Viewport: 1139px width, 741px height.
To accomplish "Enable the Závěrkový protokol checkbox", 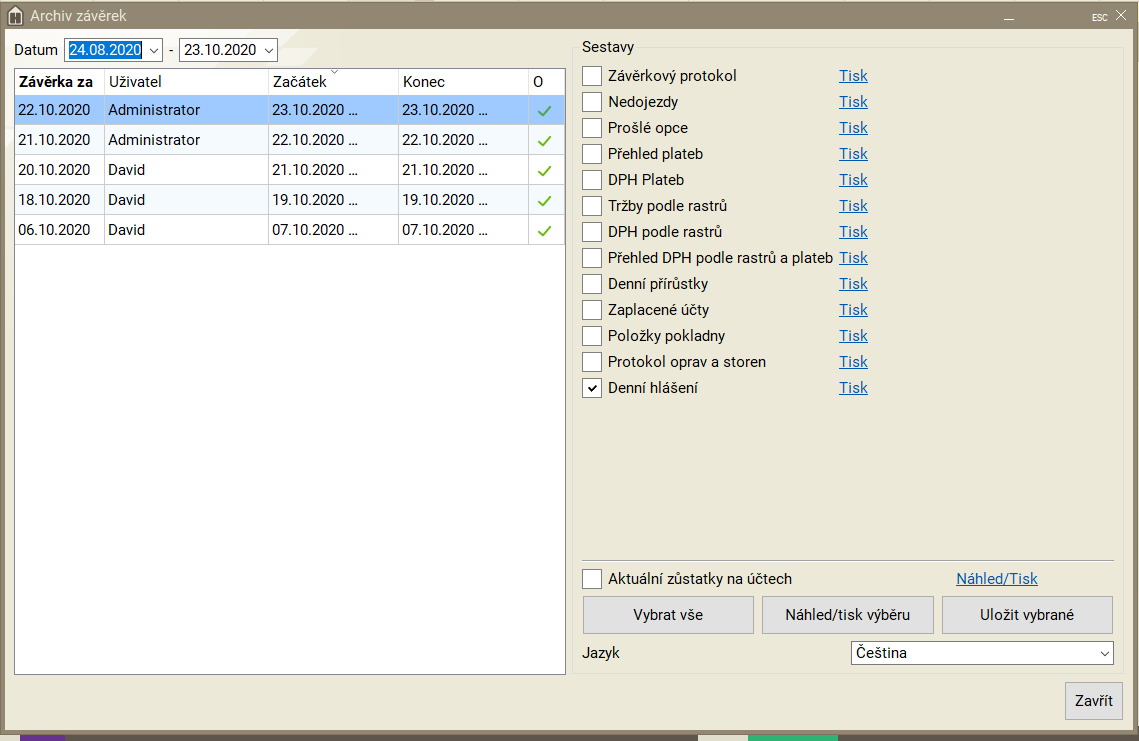I will point(592,76).
